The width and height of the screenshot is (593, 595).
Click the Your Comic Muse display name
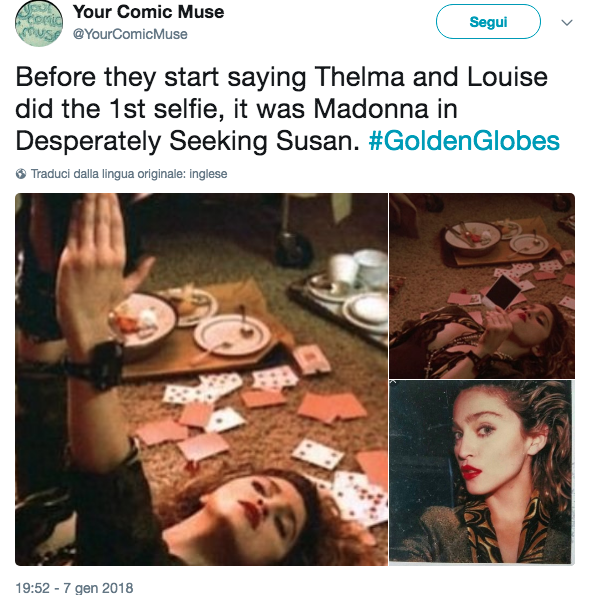[148, 12]
